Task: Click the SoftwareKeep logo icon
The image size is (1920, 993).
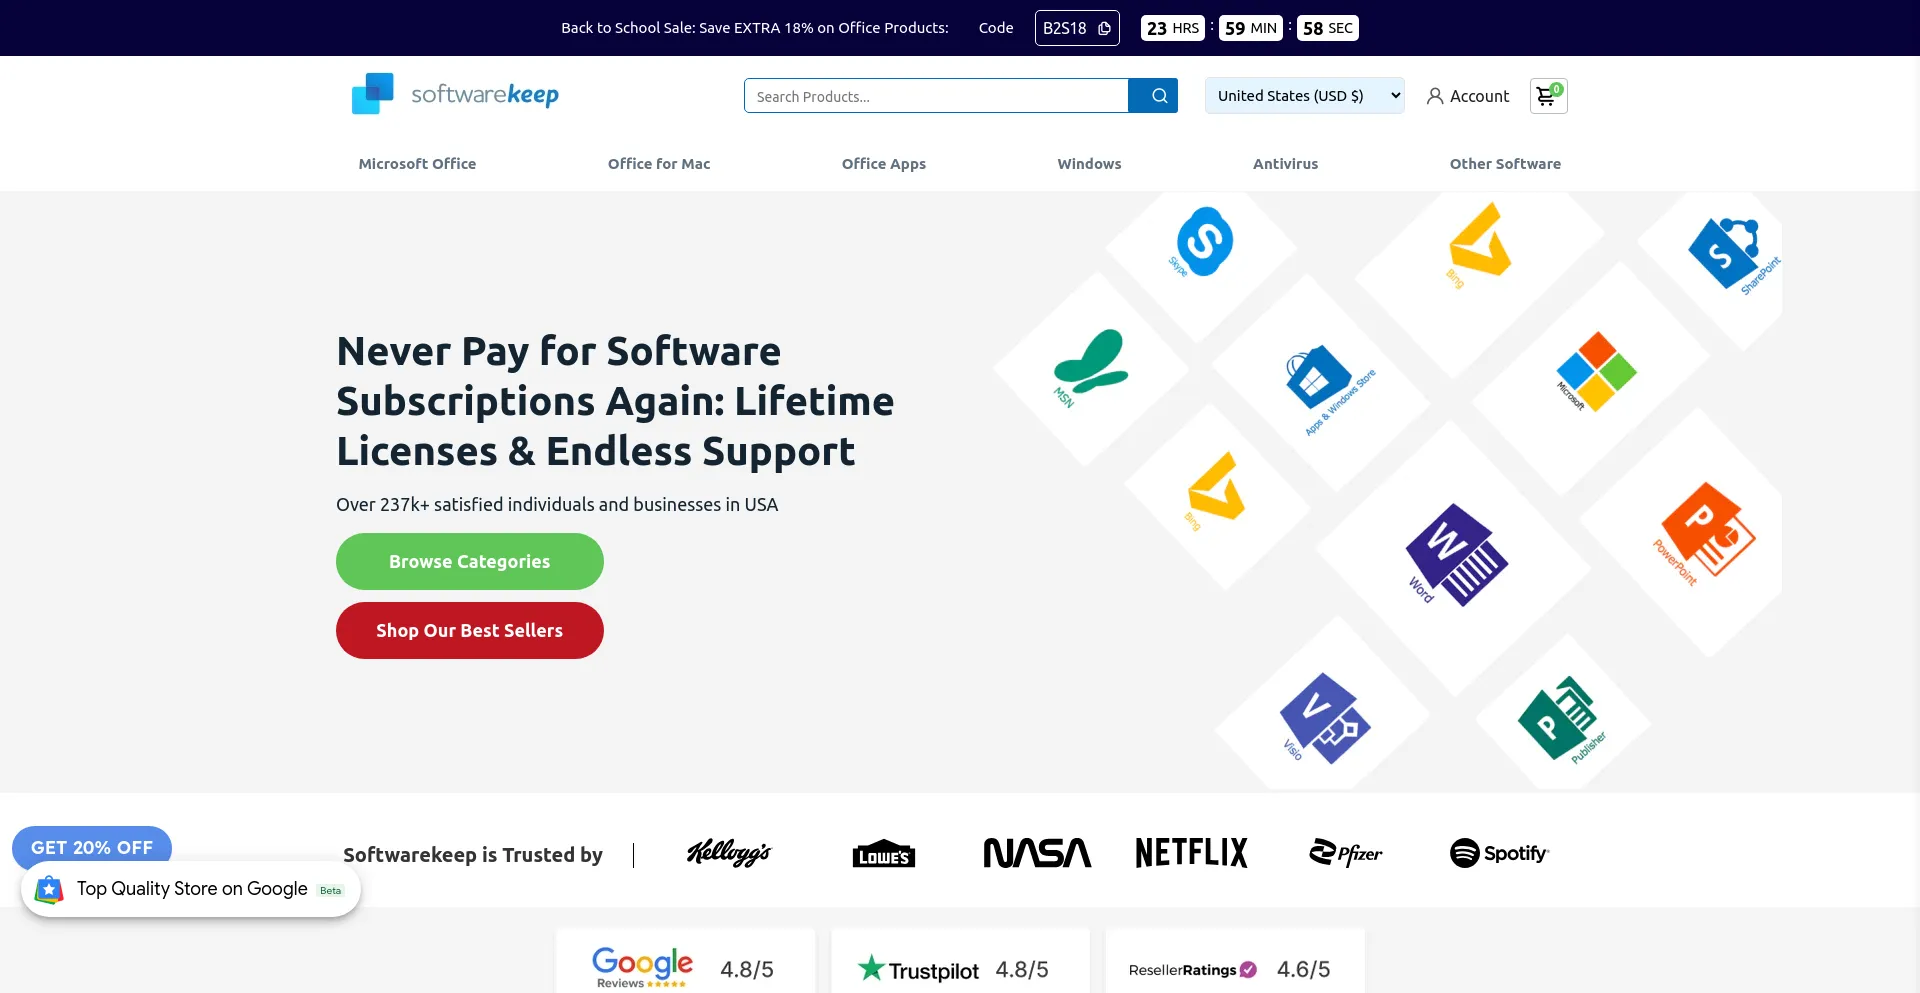Action: tap(373, 94)
